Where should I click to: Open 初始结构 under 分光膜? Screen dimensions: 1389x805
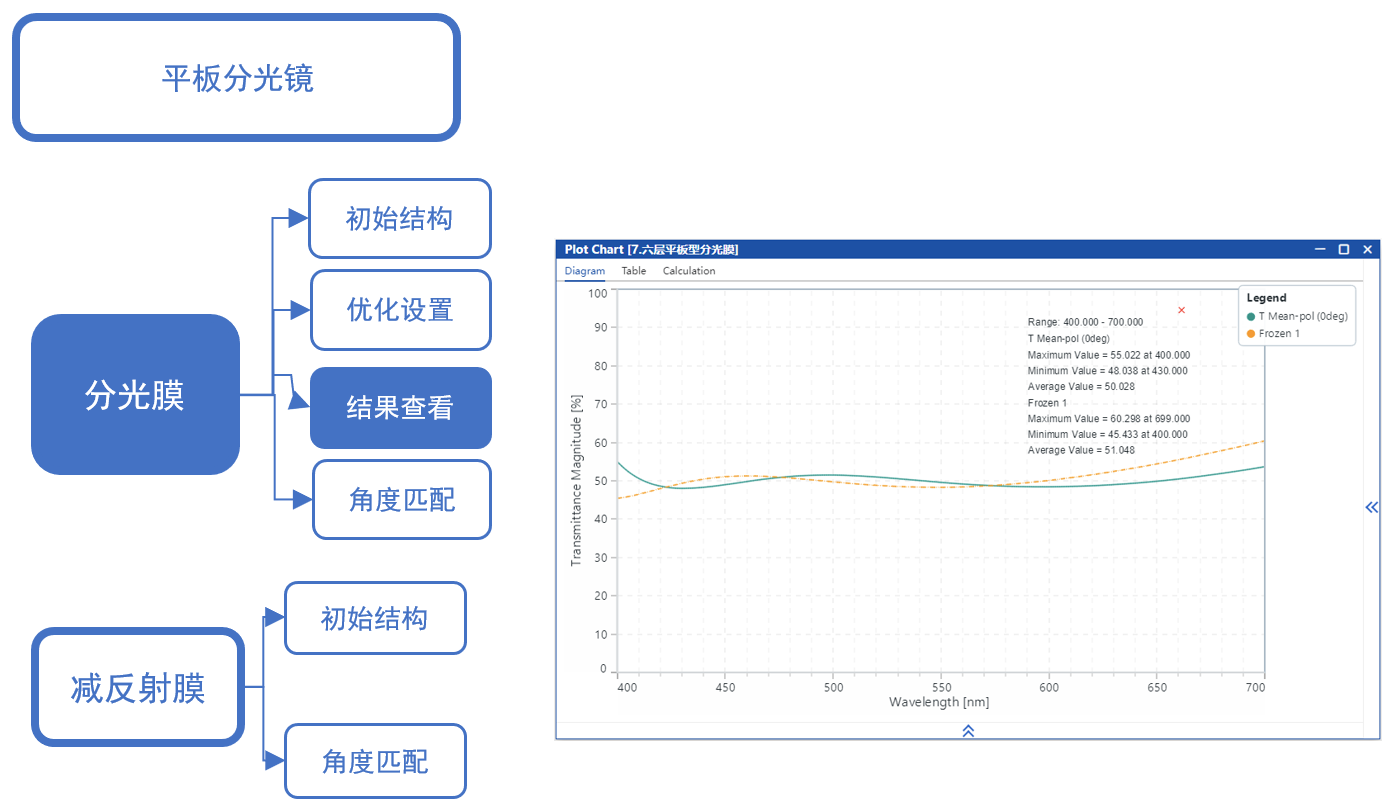pyautogui.click(x=399, y=219)
